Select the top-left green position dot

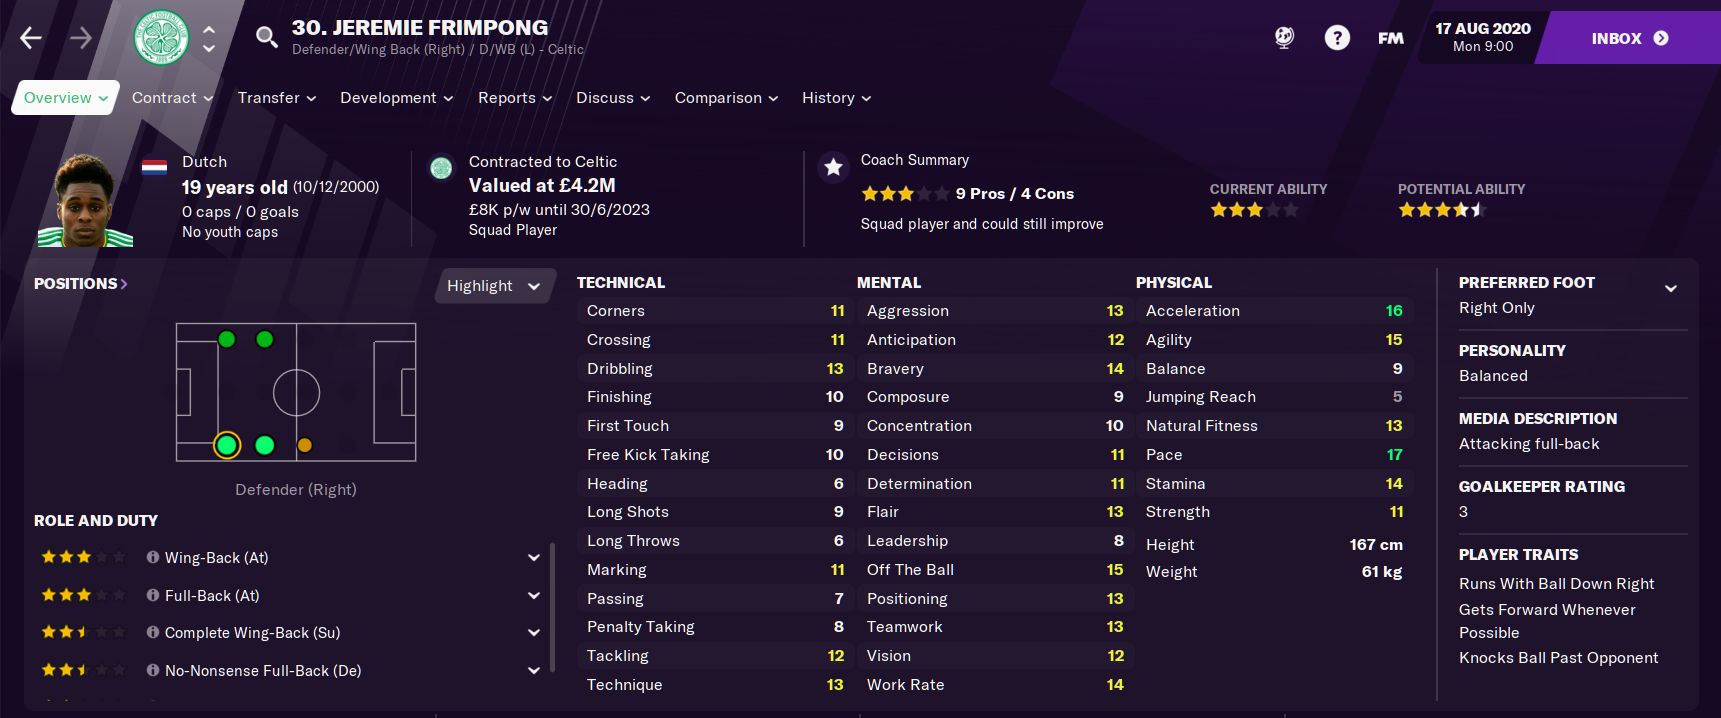pyautogui.click(x=227, y=340)
